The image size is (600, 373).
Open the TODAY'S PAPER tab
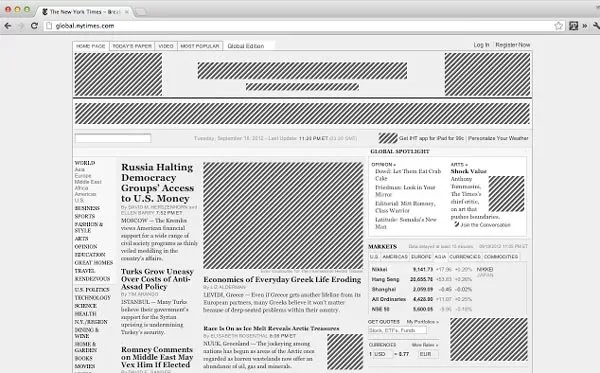[132, 46]
